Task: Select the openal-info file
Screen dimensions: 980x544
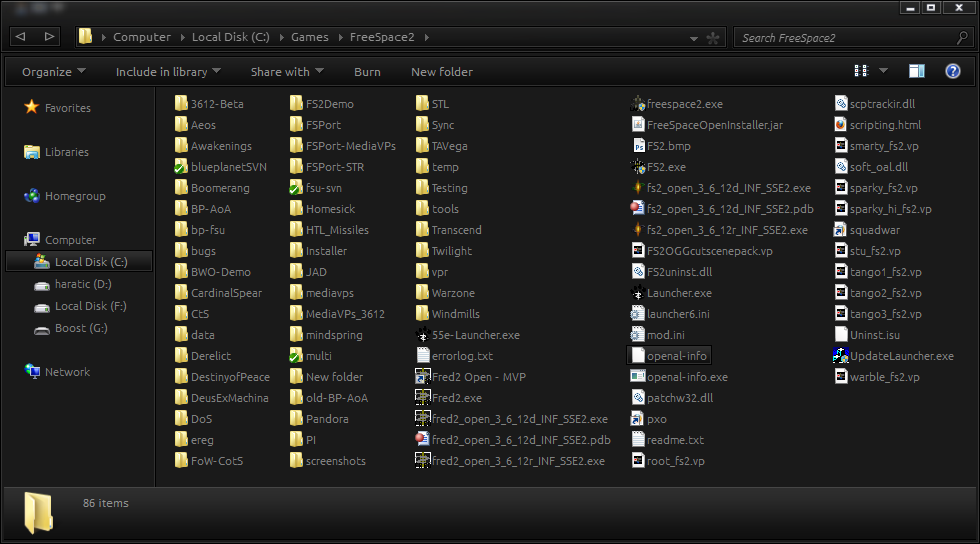Action: click(x=669, y=356)
